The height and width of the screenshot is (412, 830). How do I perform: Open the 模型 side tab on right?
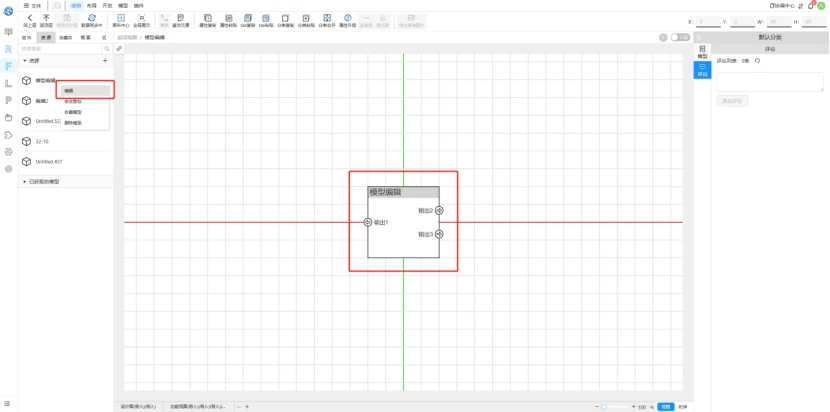pos(702,52)
